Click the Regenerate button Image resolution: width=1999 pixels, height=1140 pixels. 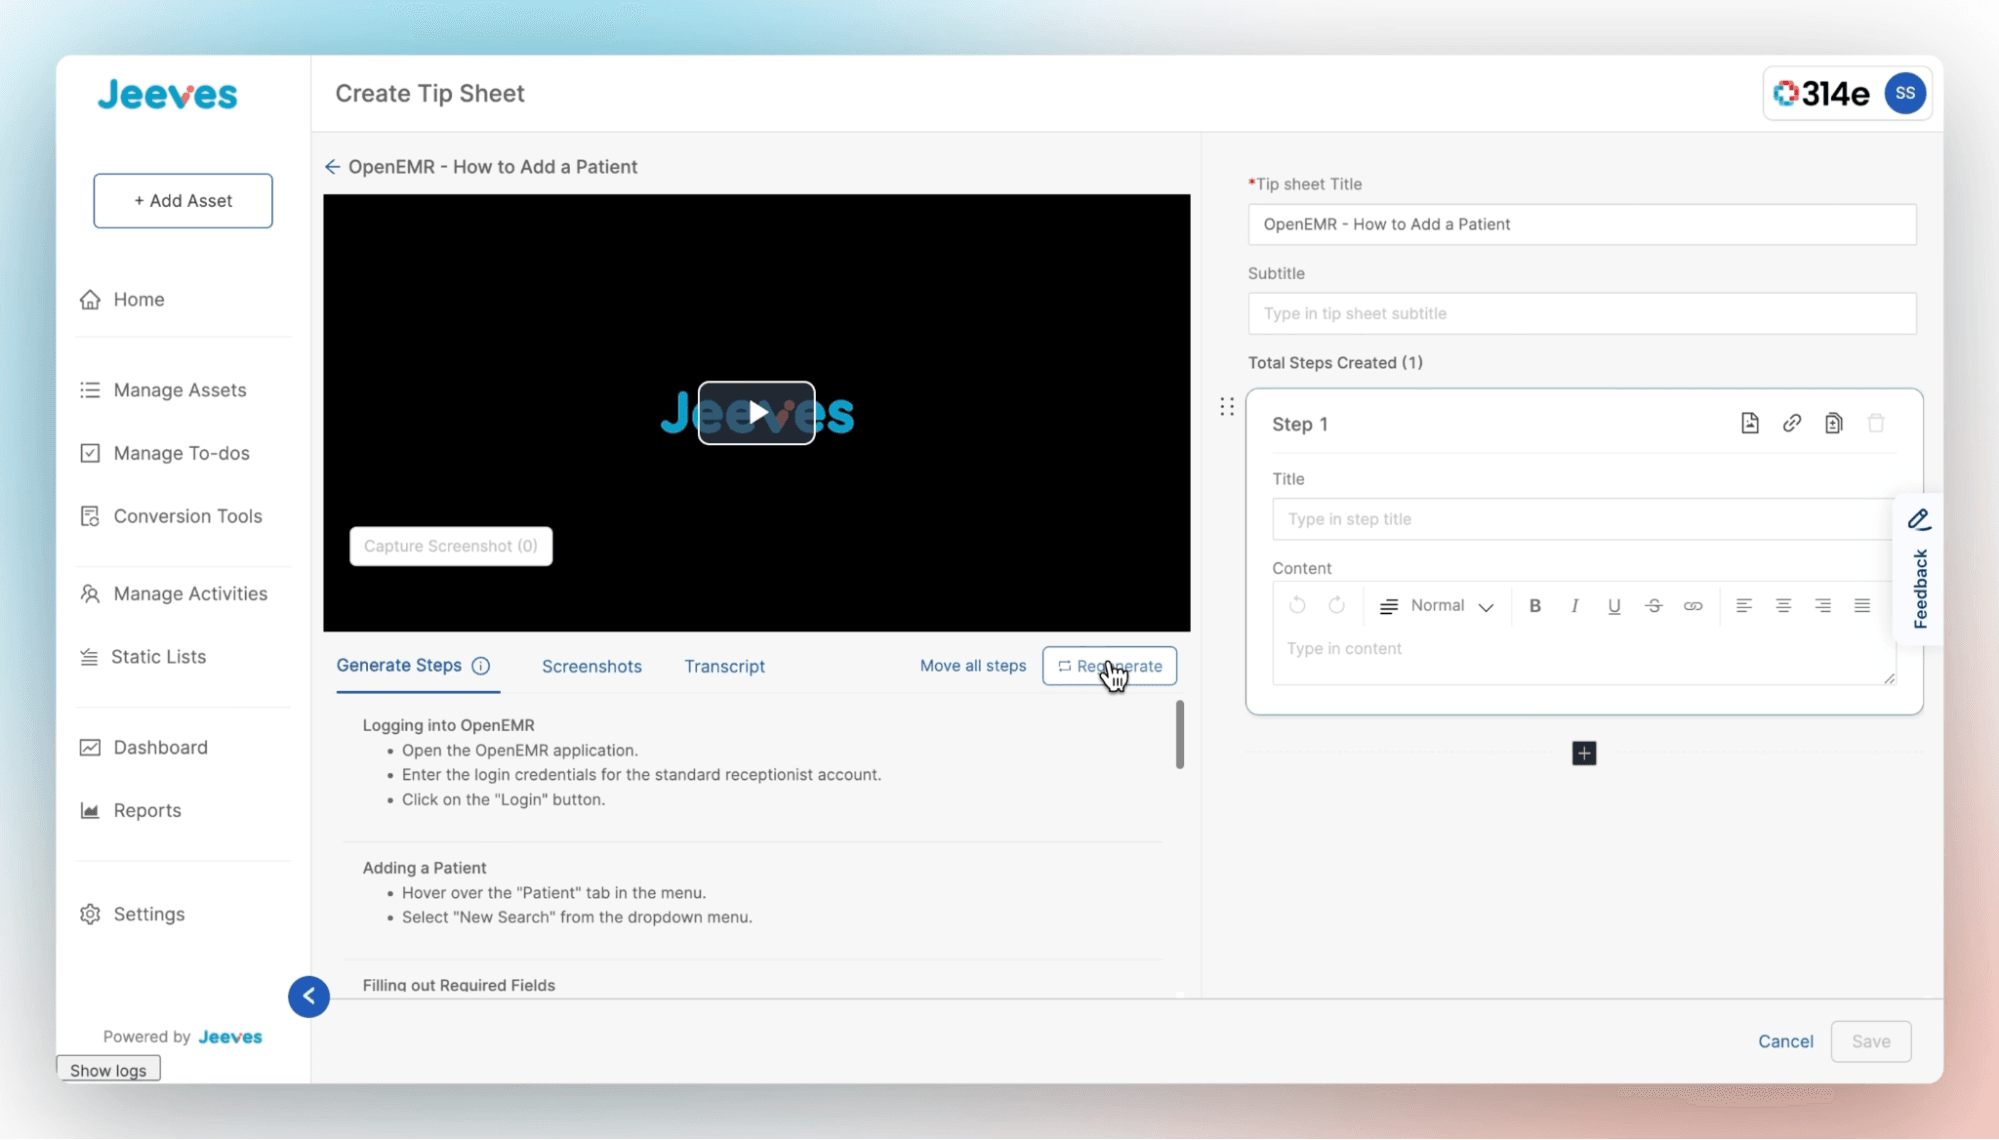(x=1109, y=666)
